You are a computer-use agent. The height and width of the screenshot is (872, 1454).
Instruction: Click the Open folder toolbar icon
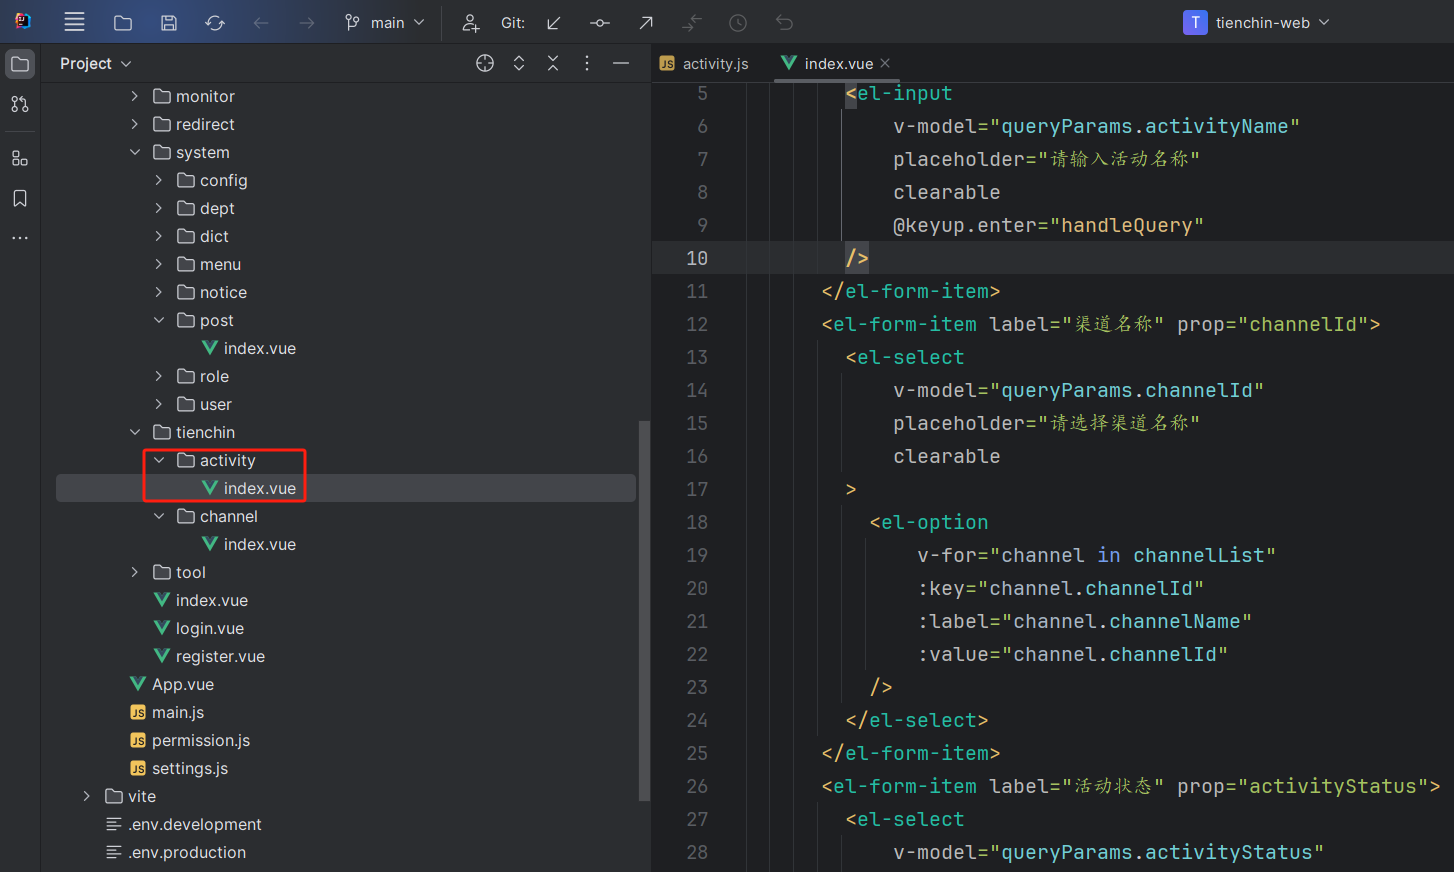pyautogui.click(x=123, y=22)
